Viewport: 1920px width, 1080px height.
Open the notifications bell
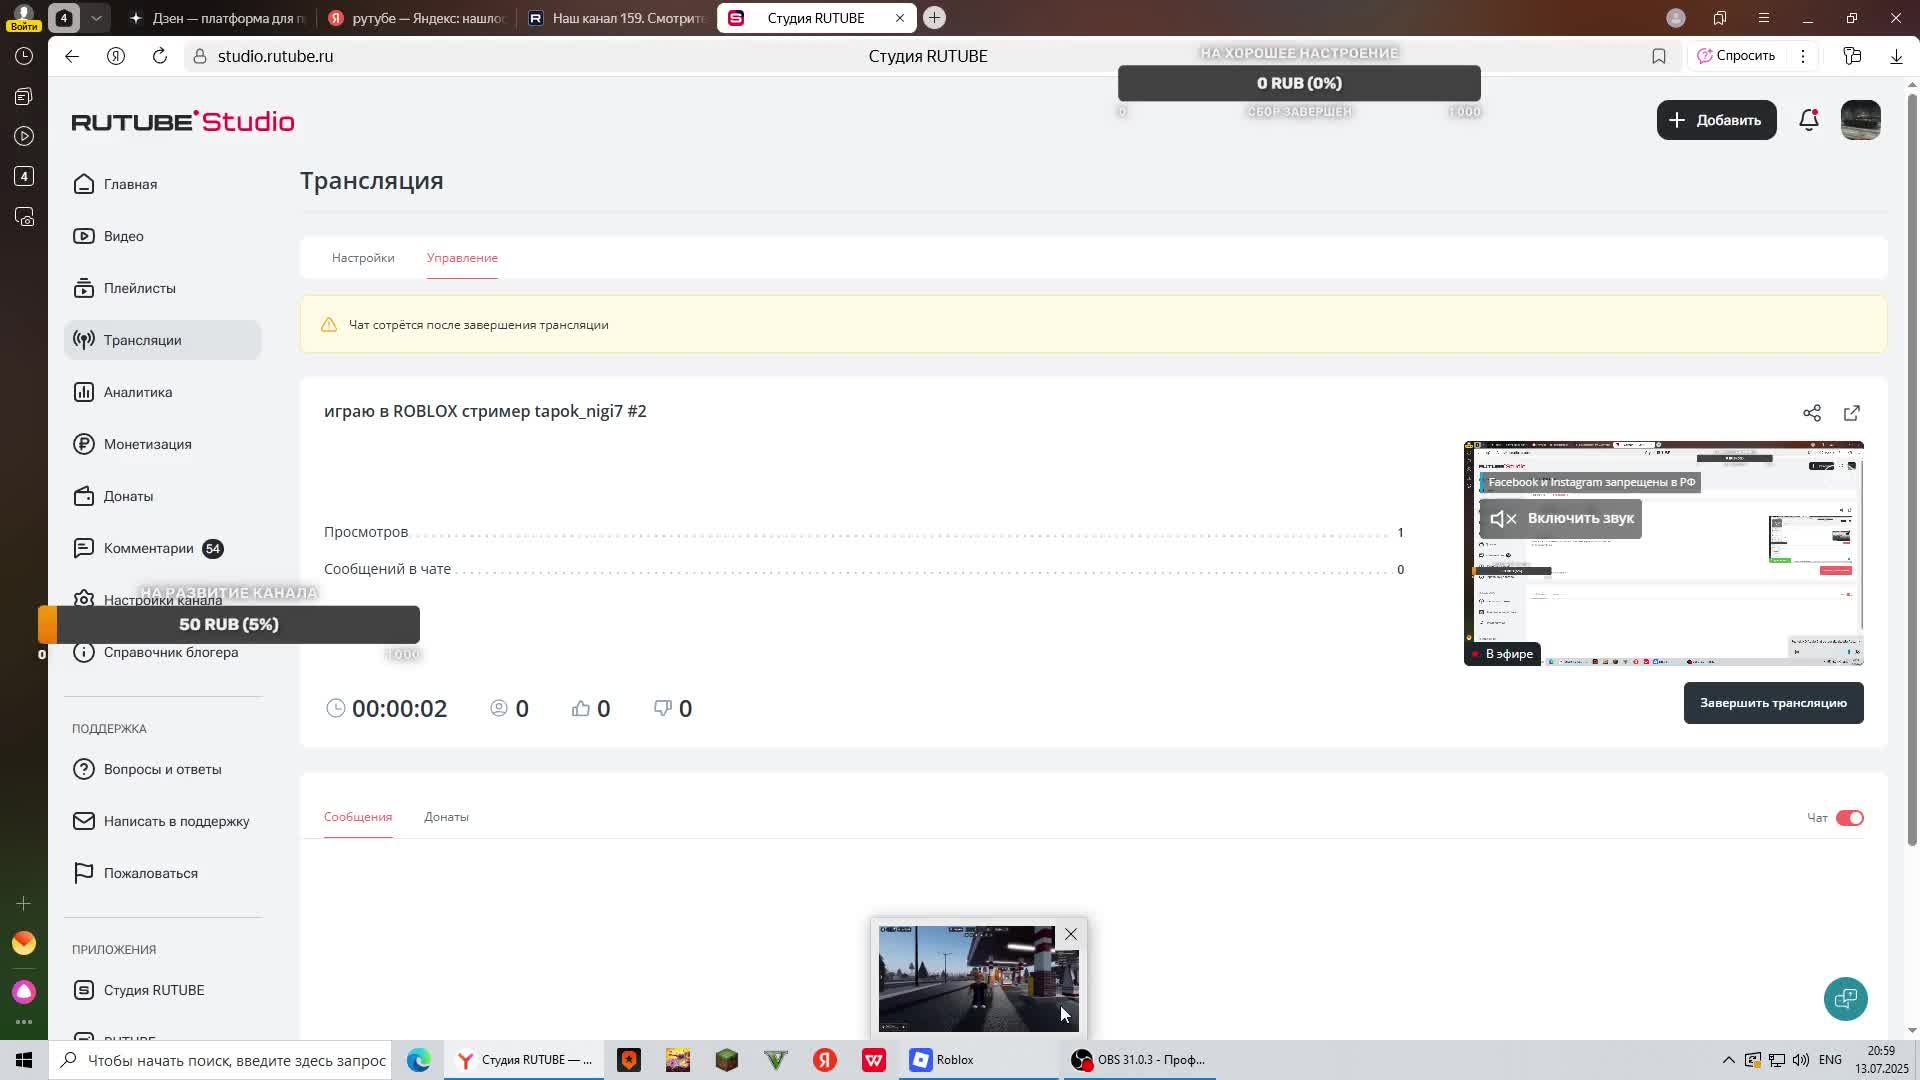pyautogui.click(x=1808, y=120)
